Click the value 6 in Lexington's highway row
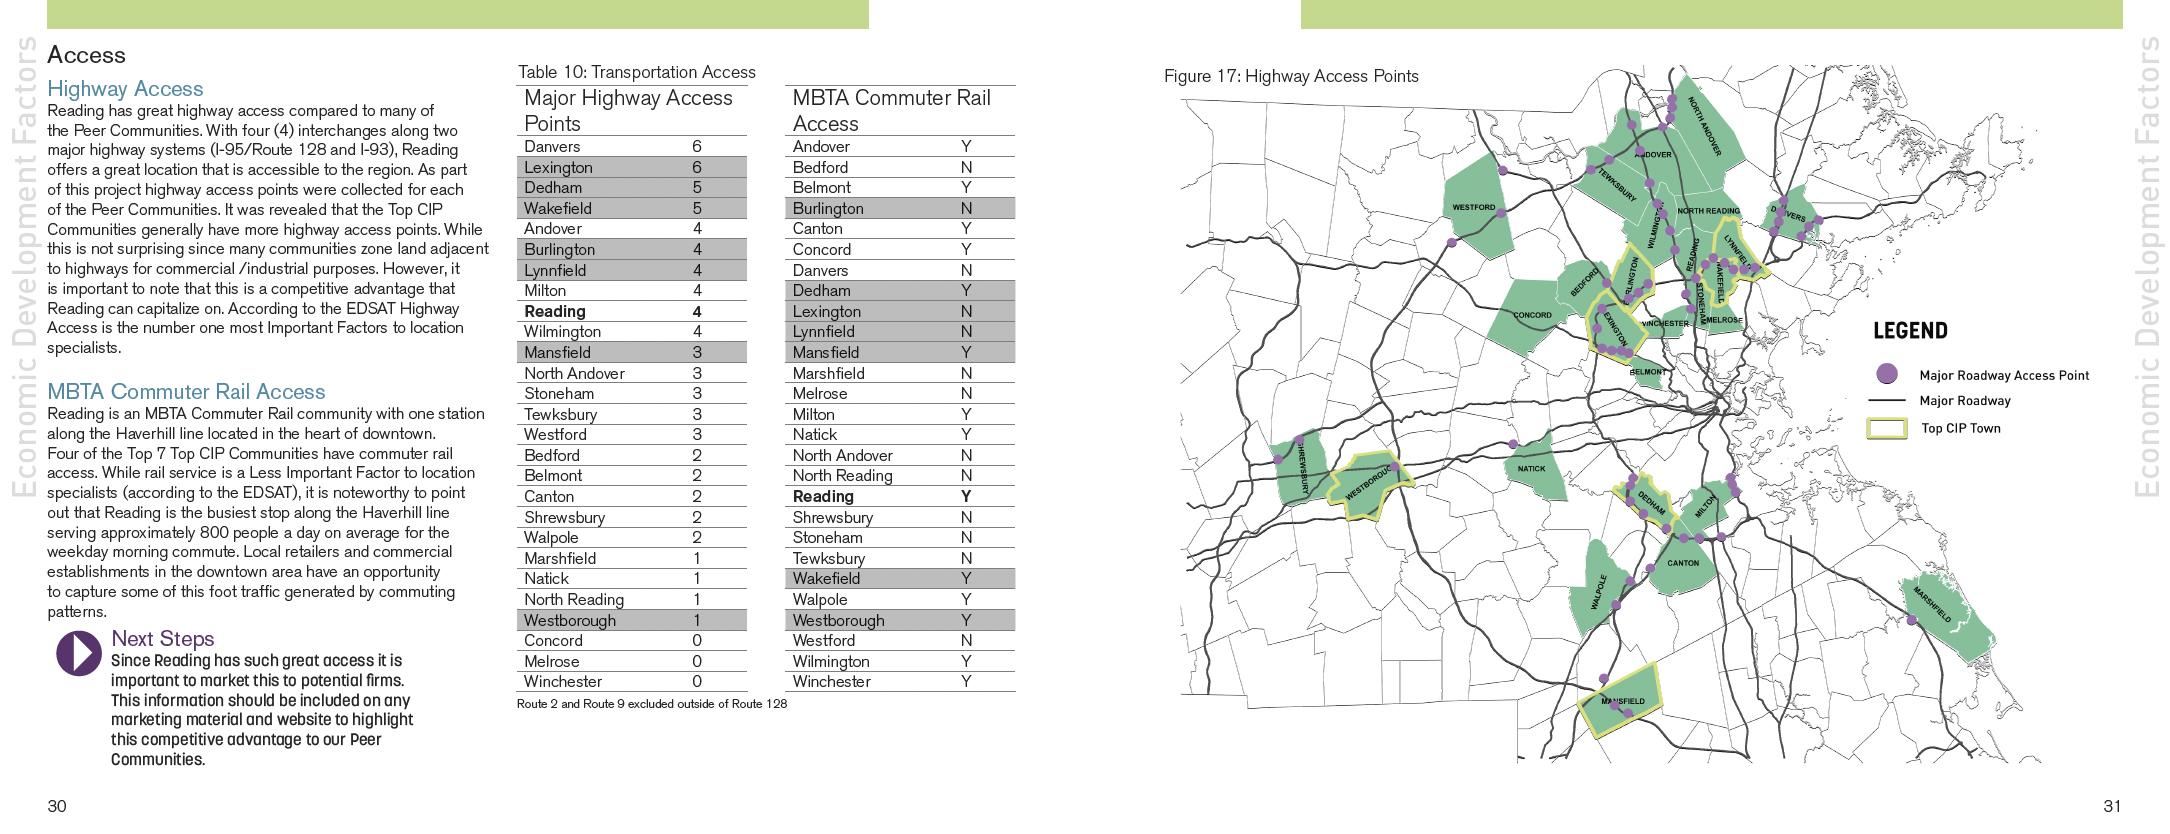 point(697,168)
